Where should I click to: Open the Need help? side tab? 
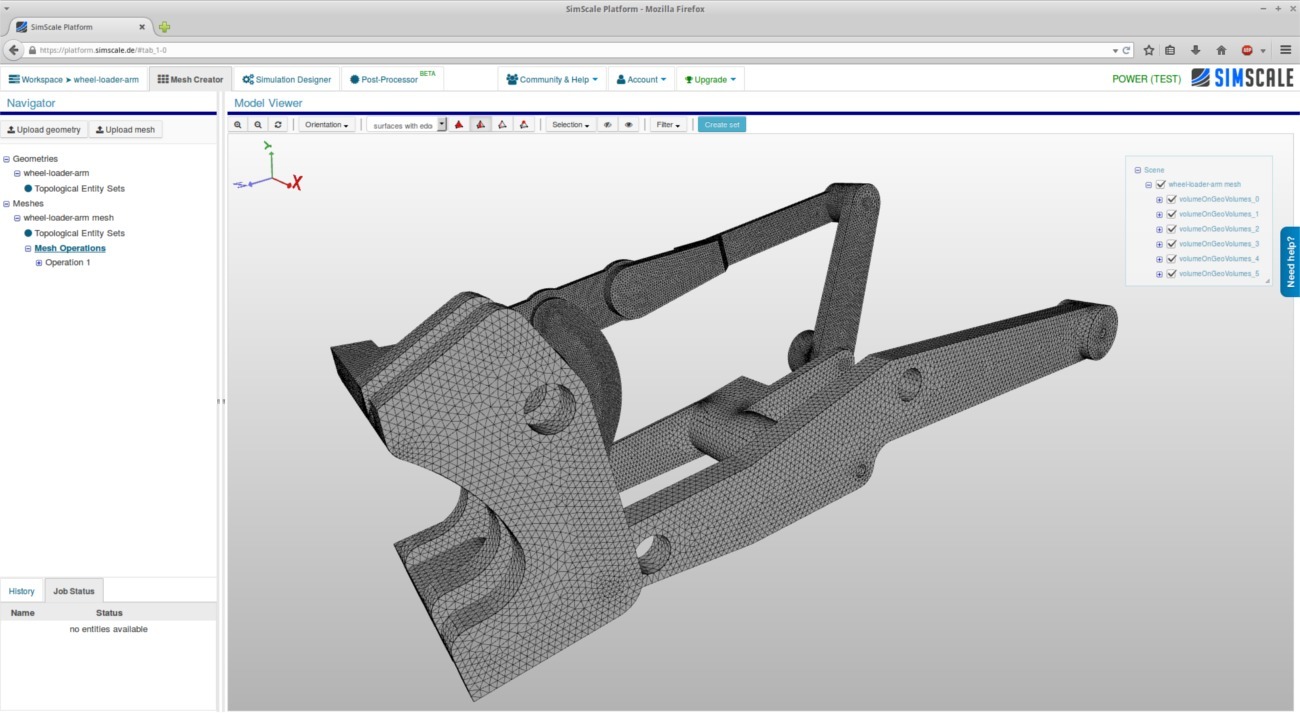coord(1290,261)
